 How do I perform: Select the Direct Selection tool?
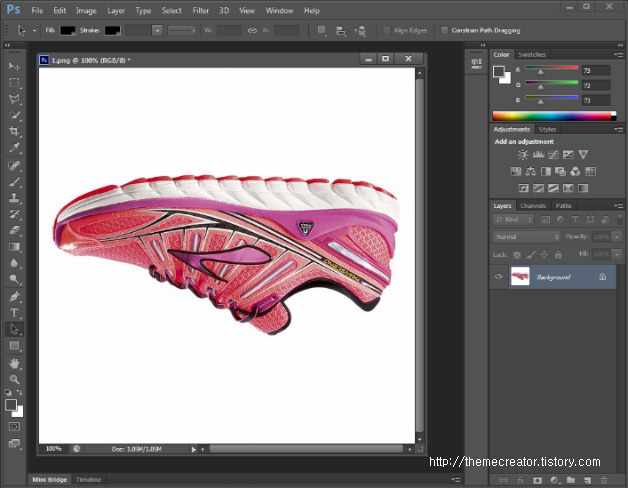click(14, 329)
